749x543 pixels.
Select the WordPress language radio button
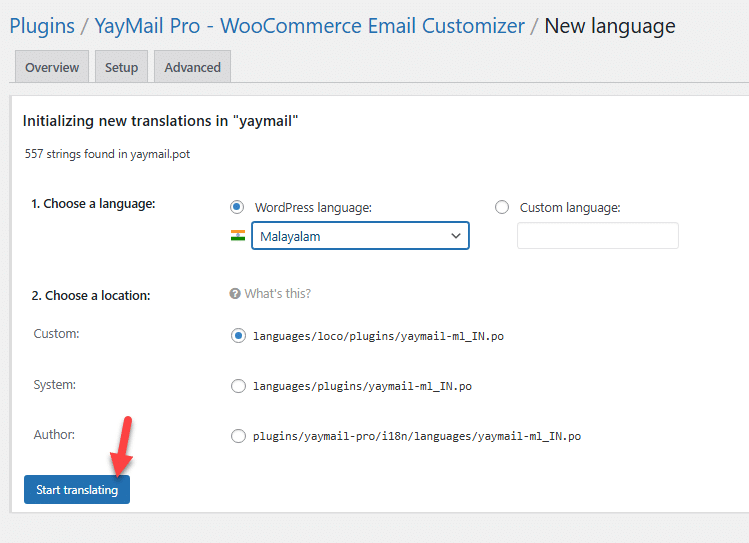[x=237, y=207]
